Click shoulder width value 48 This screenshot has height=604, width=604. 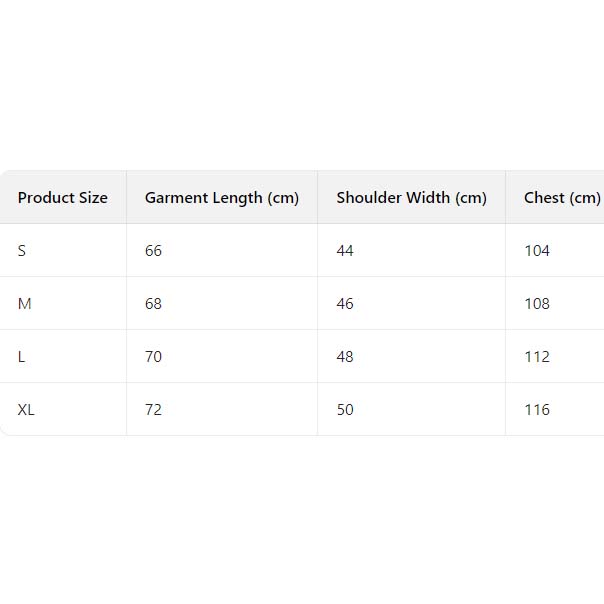[x=345, y=357]
